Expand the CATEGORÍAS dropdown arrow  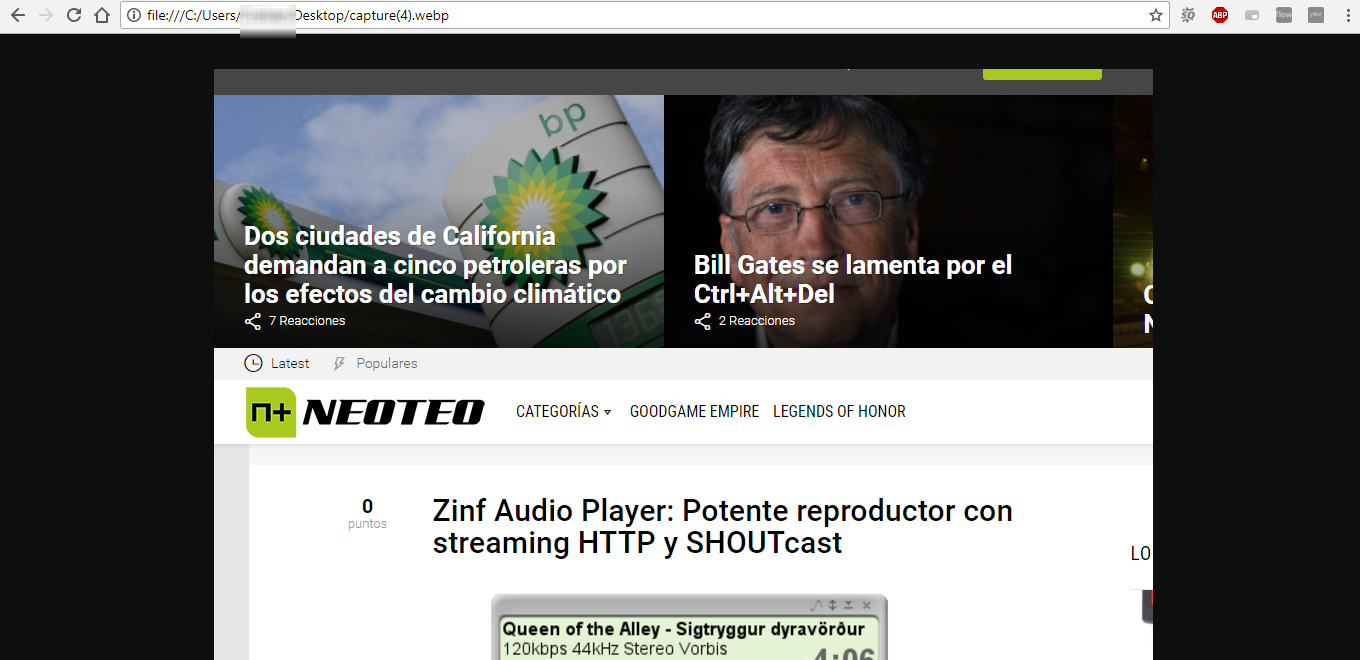607,412
